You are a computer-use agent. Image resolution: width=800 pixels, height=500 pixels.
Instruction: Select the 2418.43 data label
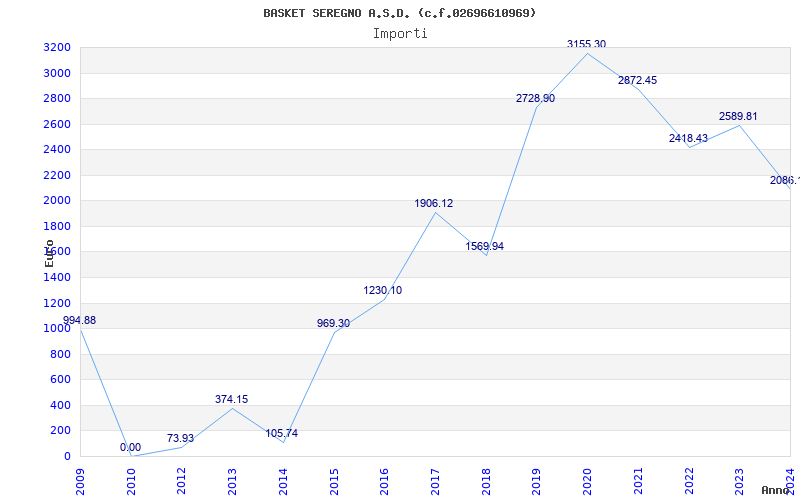pos(688,138)
